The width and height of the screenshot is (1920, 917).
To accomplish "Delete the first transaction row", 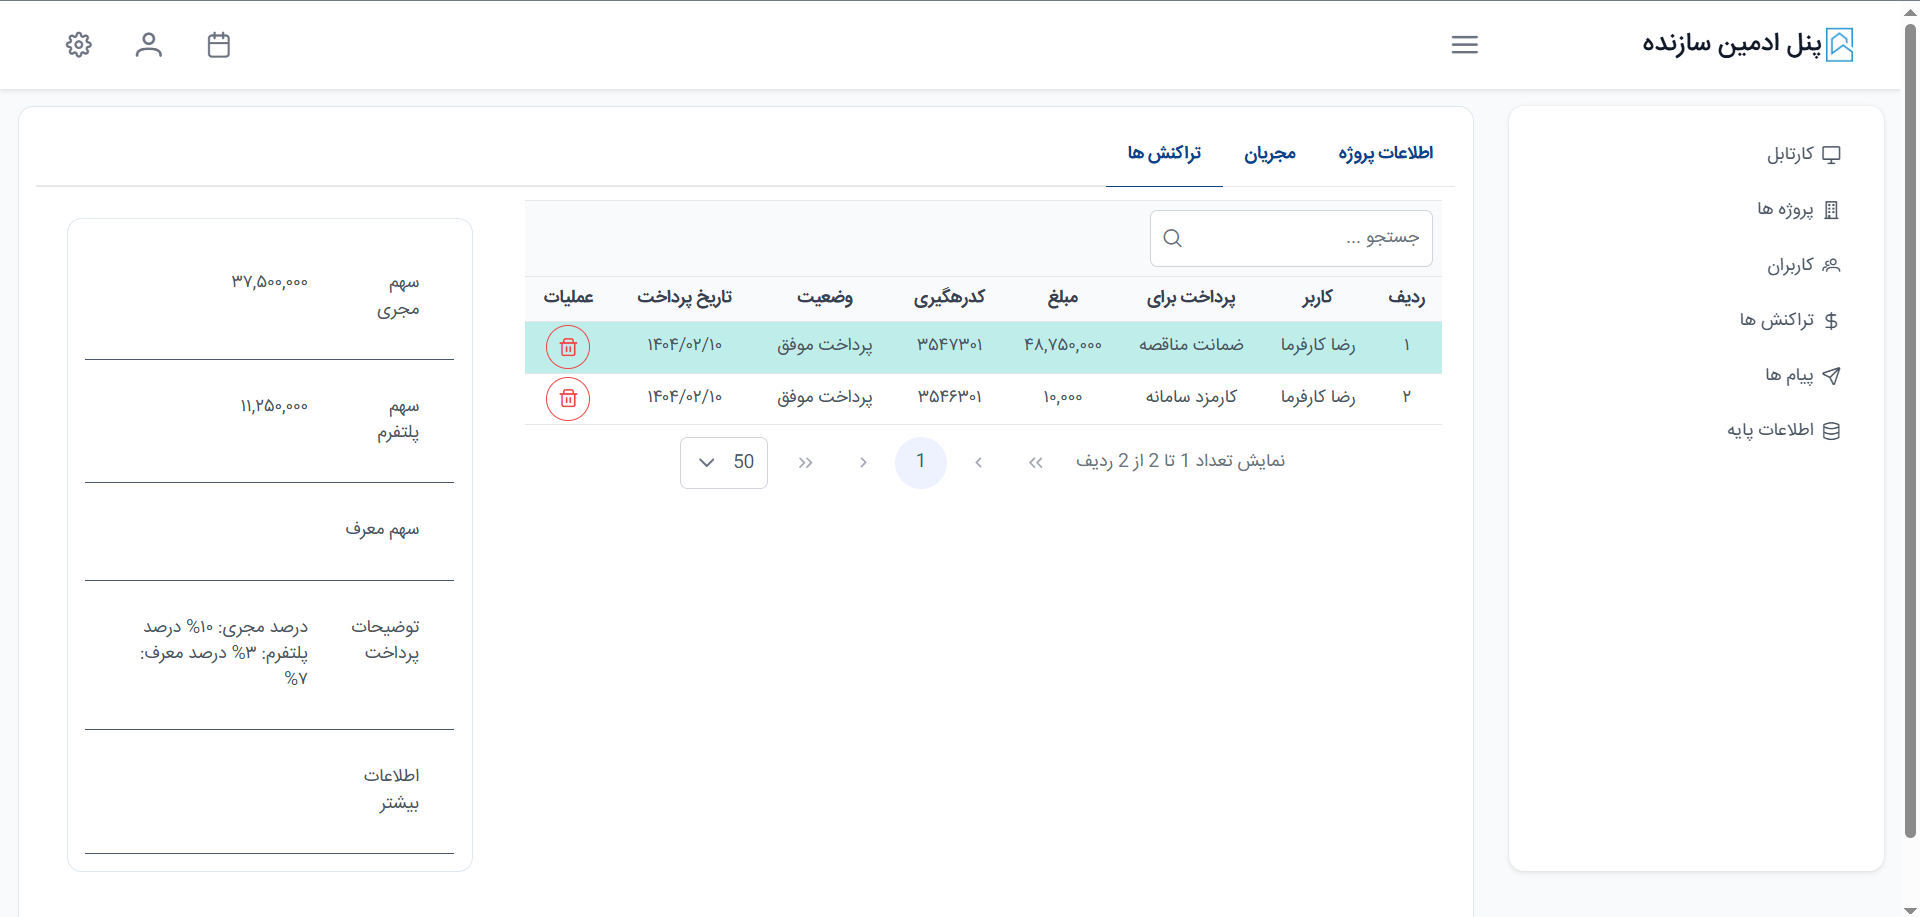I will click(x=568, y=347).
